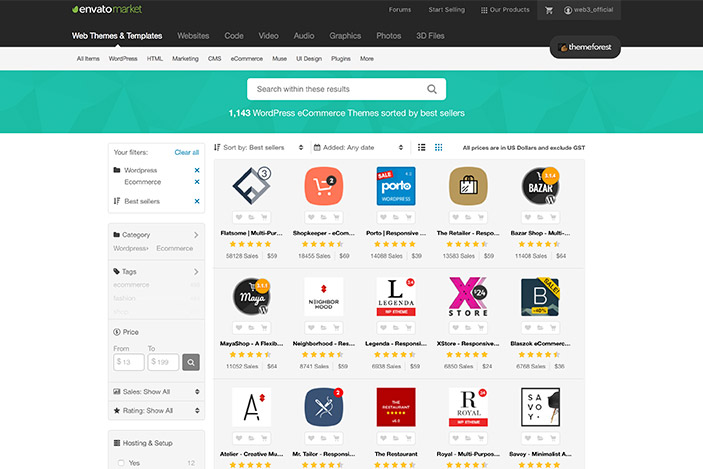Add Flatsome to favorites with heart icon
This screenshot has height=469, width=703.
[x=239, y=217]
